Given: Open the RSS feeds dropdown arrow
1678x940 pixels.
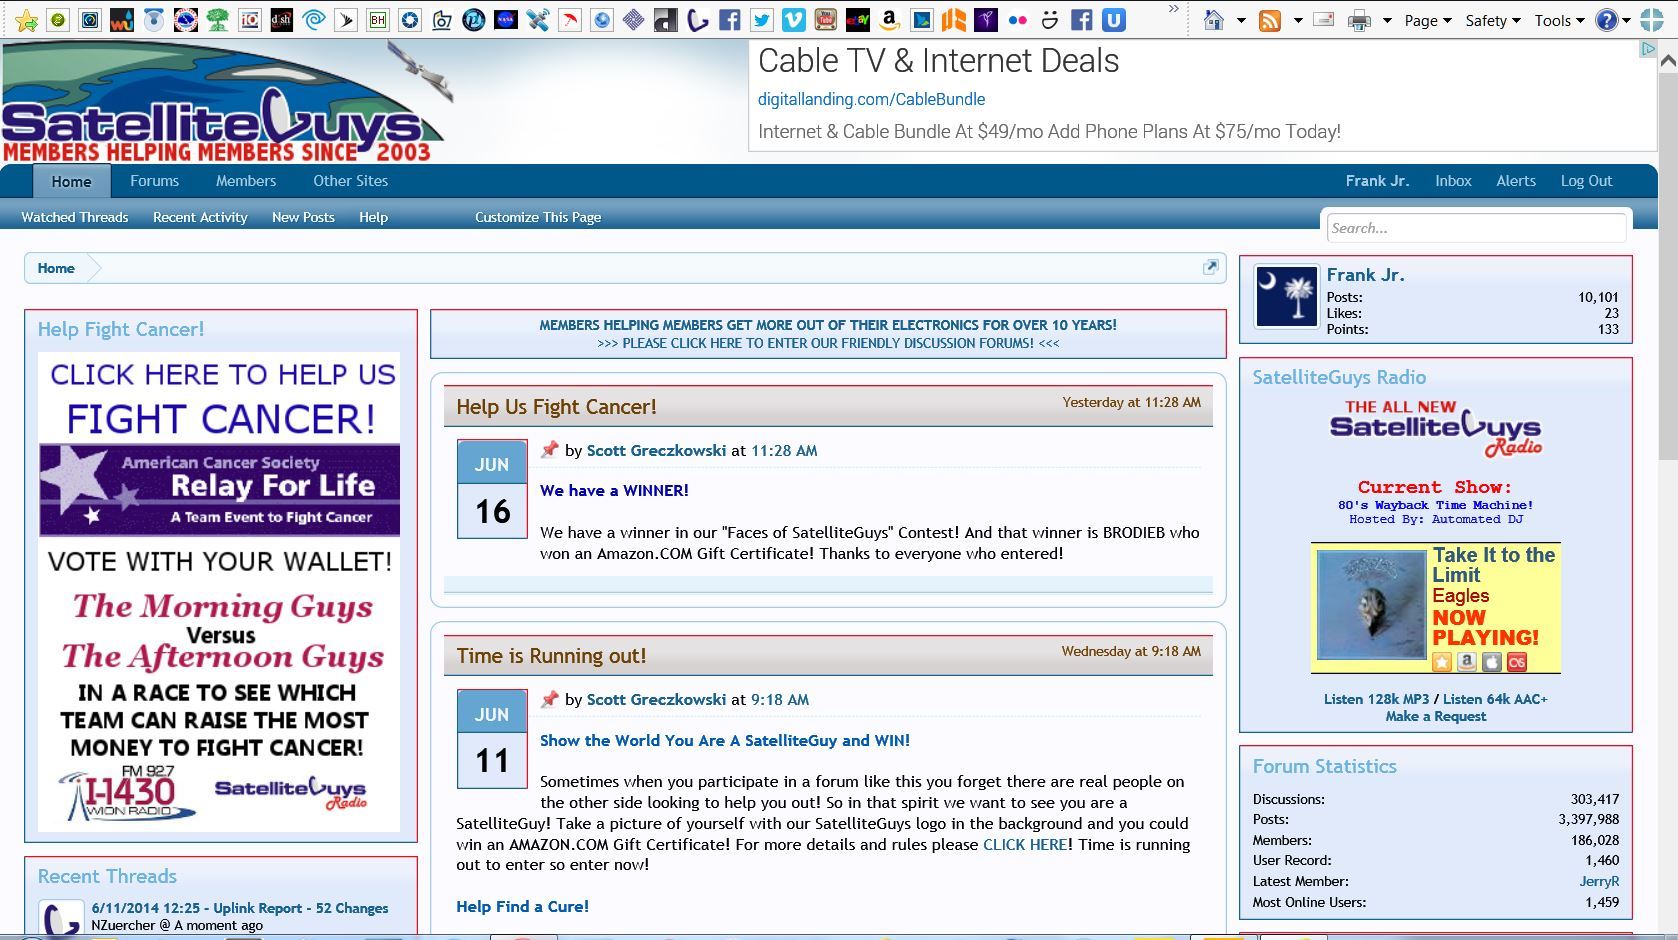Looking at the screenshot, I should tap(1298, 20).
